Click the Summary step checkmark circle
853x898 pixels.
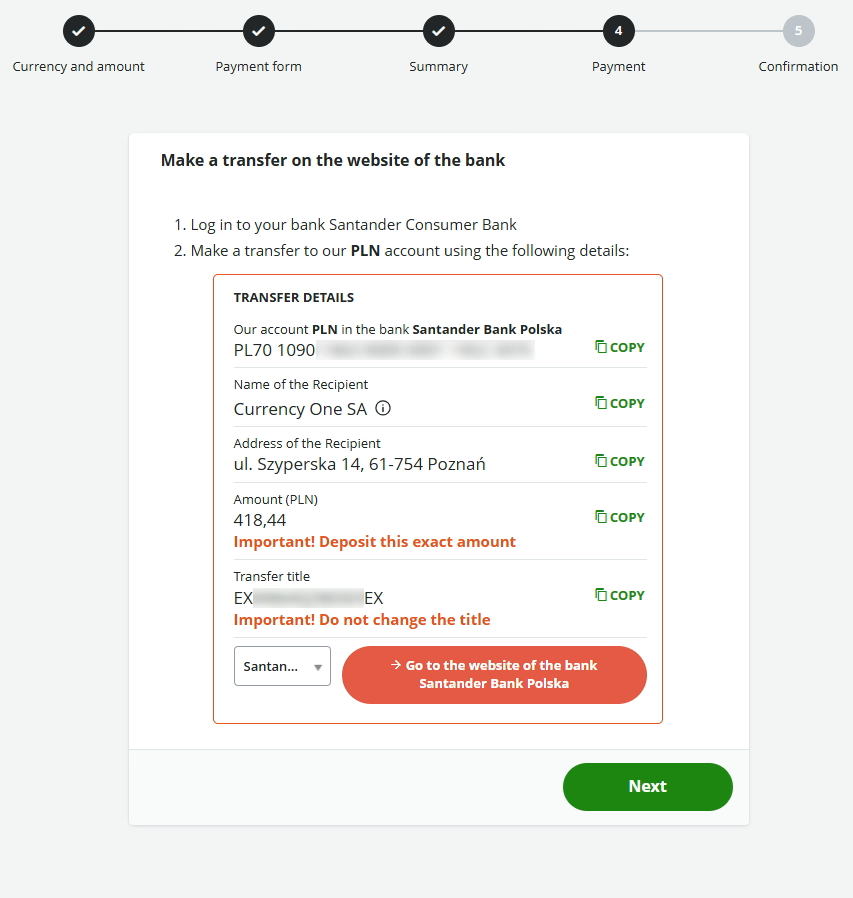[x=439, y=31]
